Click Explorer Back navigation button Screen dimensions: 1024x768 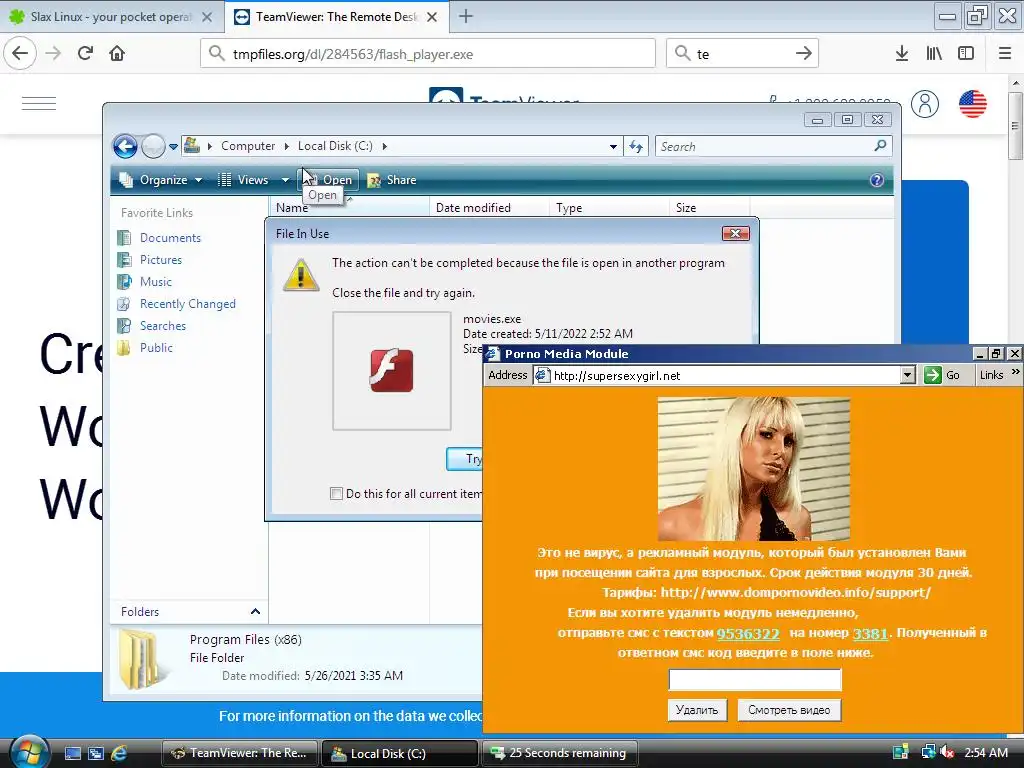pos(125,146)
